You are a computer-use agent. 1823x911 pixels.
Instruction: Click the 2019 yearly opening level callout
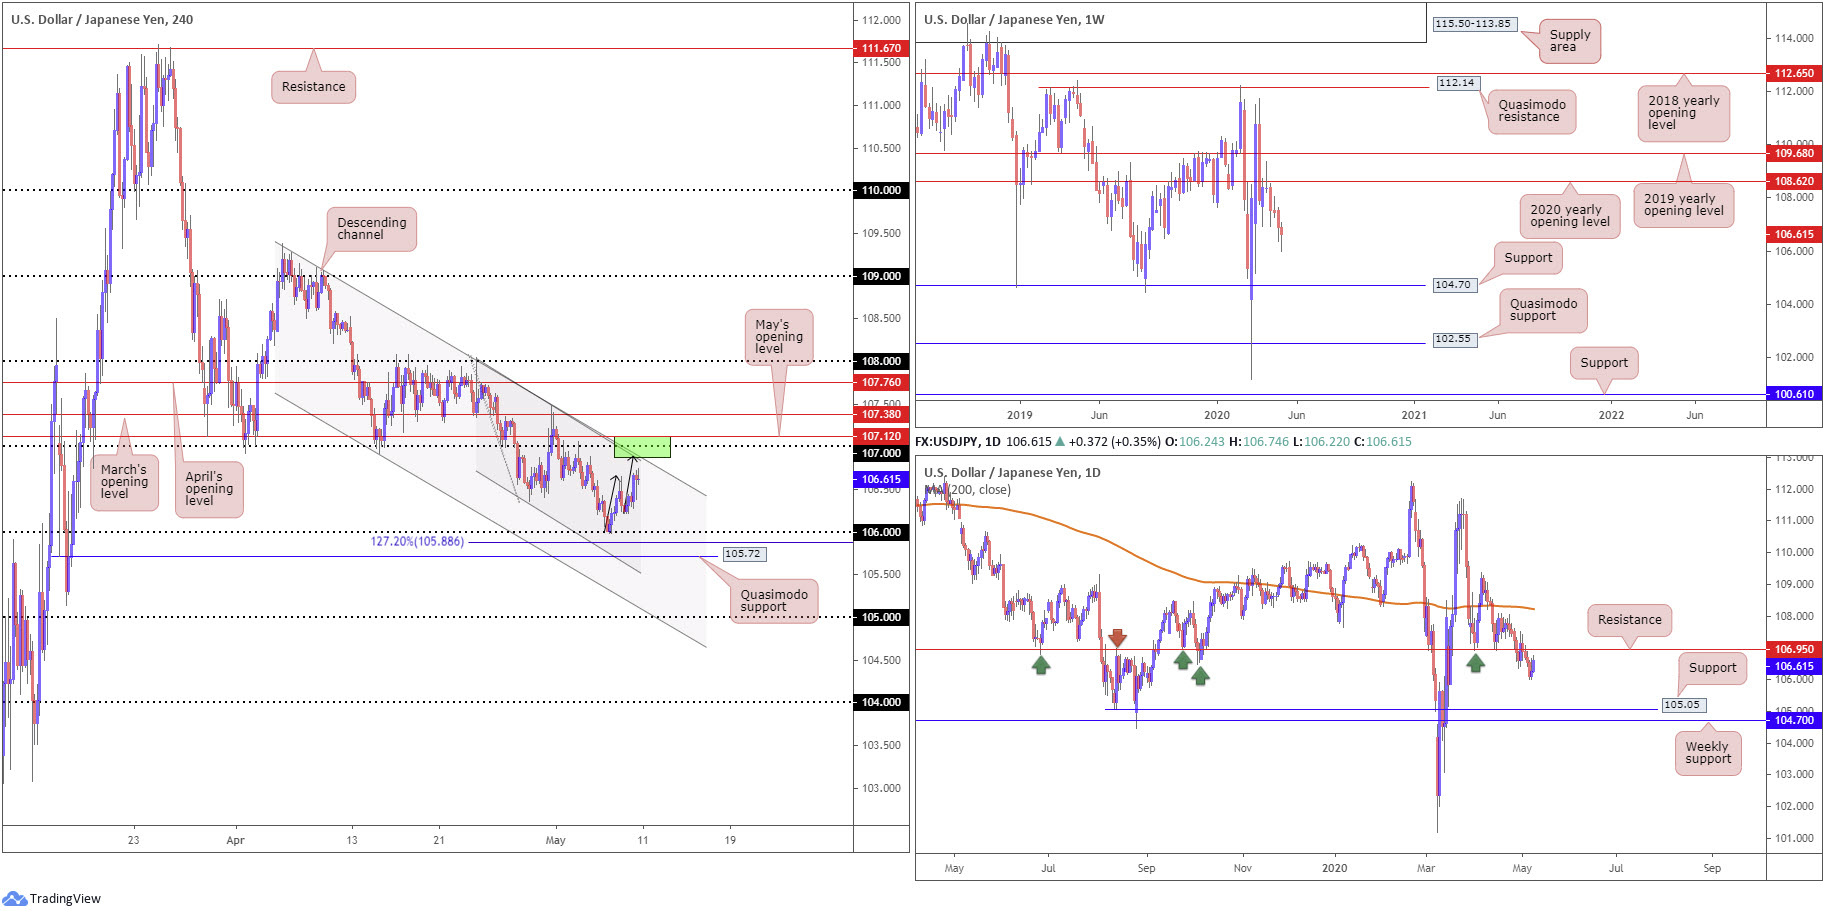(x=1684, y=205)
